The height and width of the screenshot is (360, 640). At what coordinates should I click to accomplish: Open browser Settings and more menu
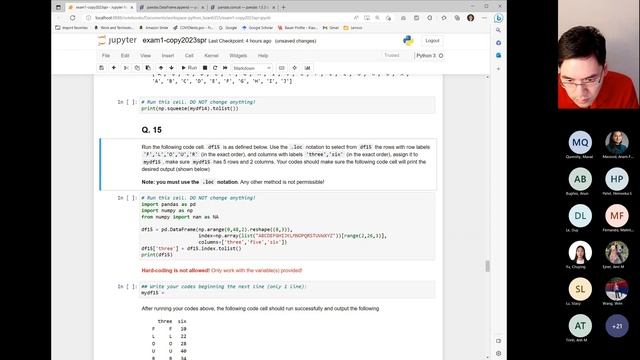tap(484, 18)
